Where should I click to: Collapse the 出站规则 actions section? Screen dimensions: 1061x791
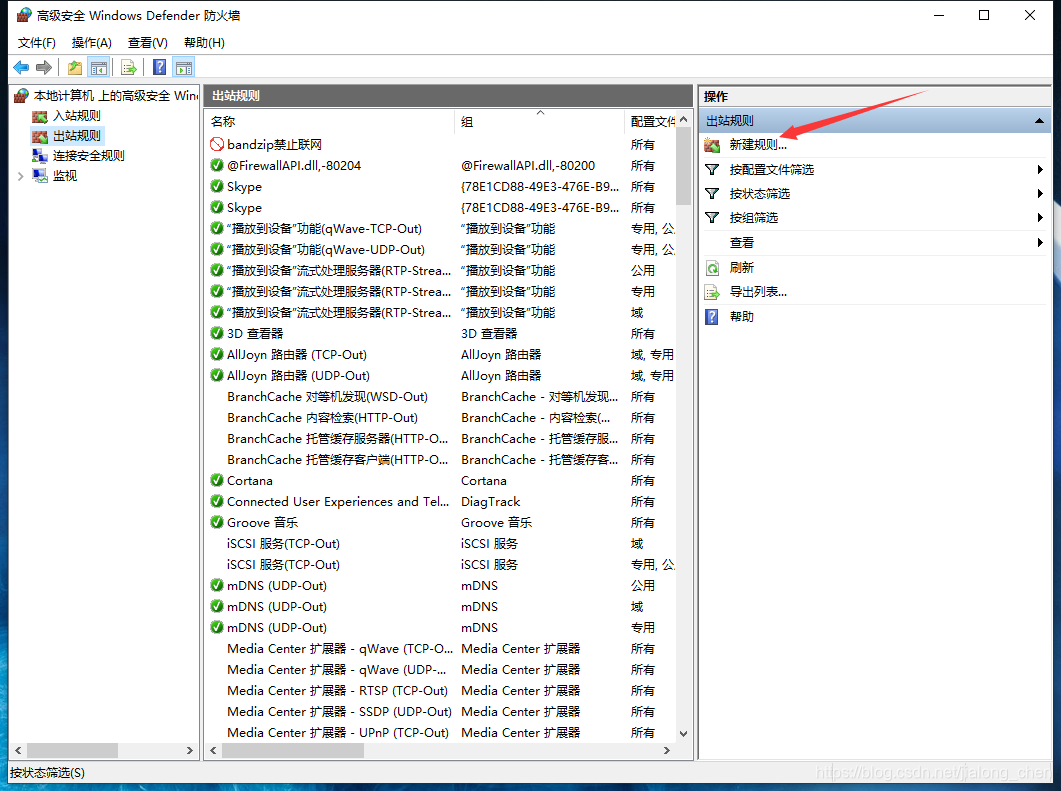coord(1039,121)
